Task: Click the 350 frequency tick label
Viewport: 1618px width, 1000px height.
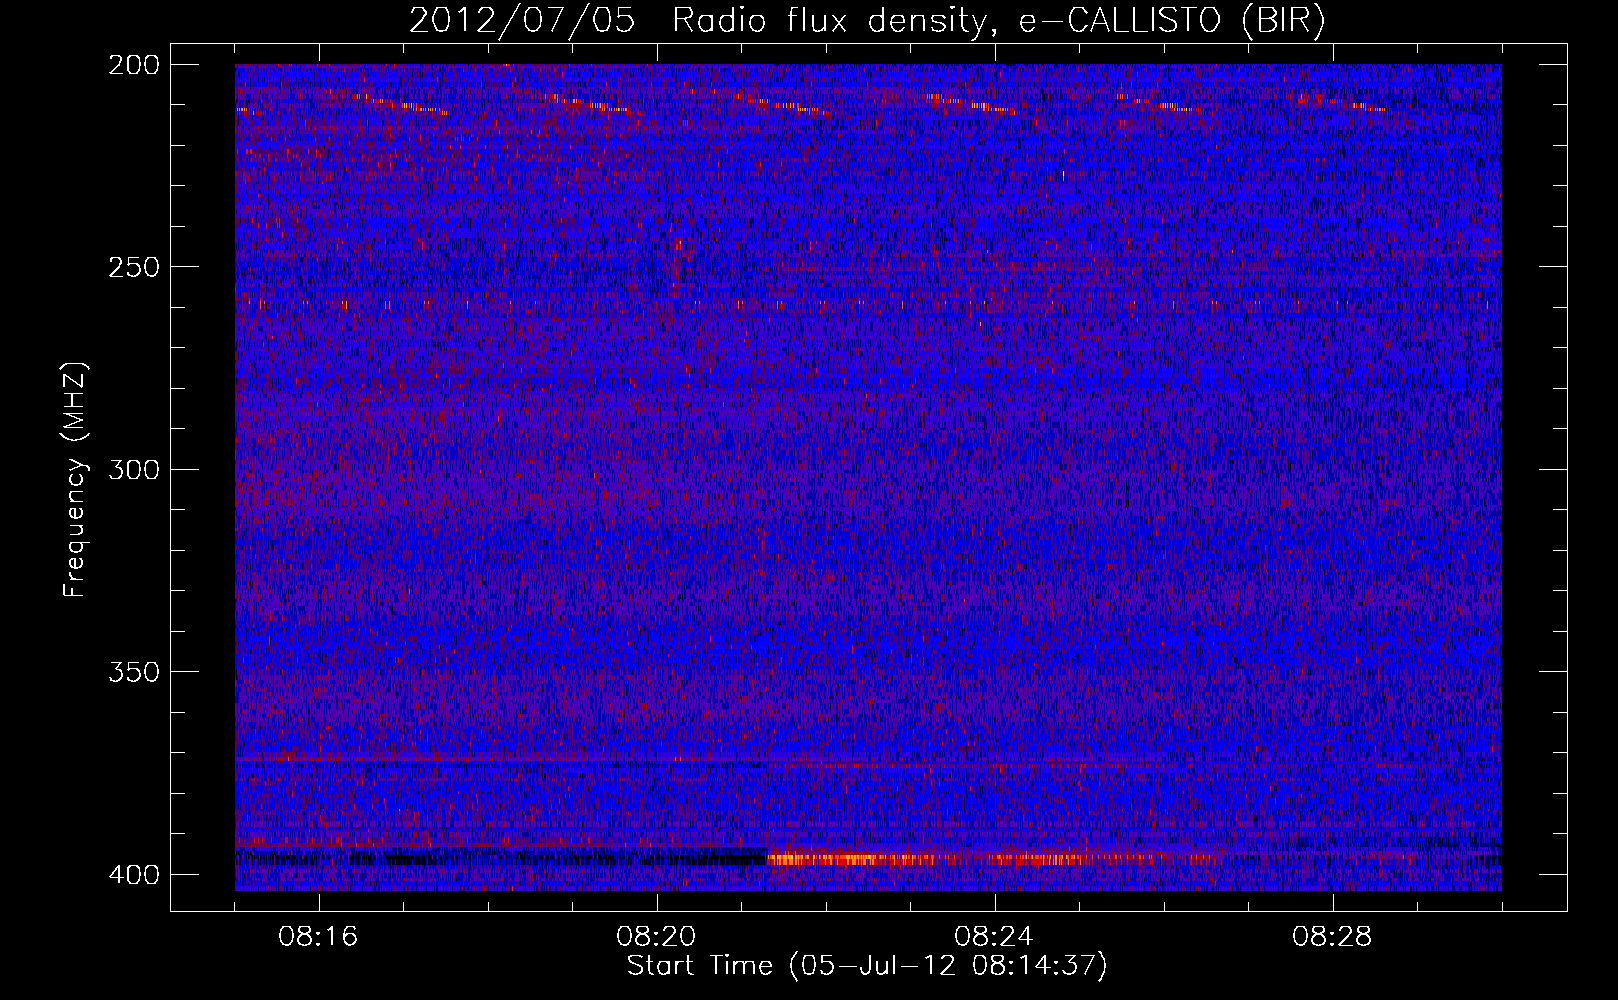Action: (133, 672)
